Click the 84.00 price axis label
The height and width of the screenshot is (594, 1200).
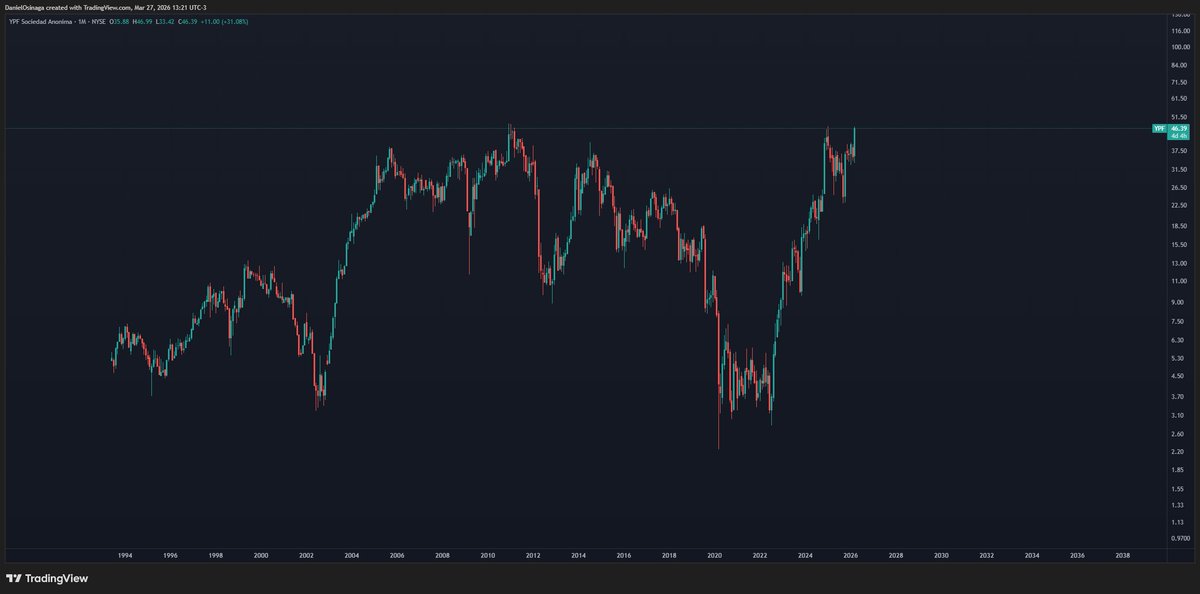click(1178, 67)
